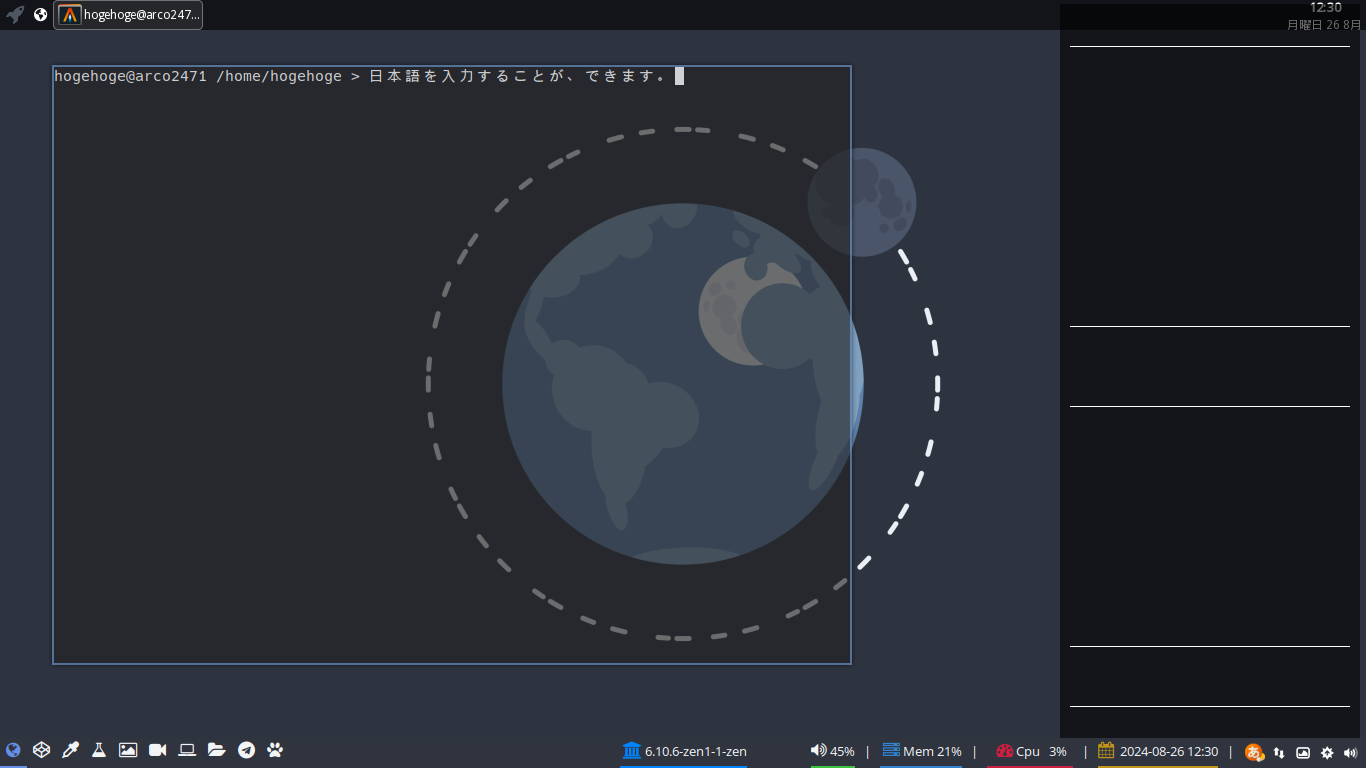
Task: Open the rocket launcher icon in top panel
Action: [x=15, y=15]
